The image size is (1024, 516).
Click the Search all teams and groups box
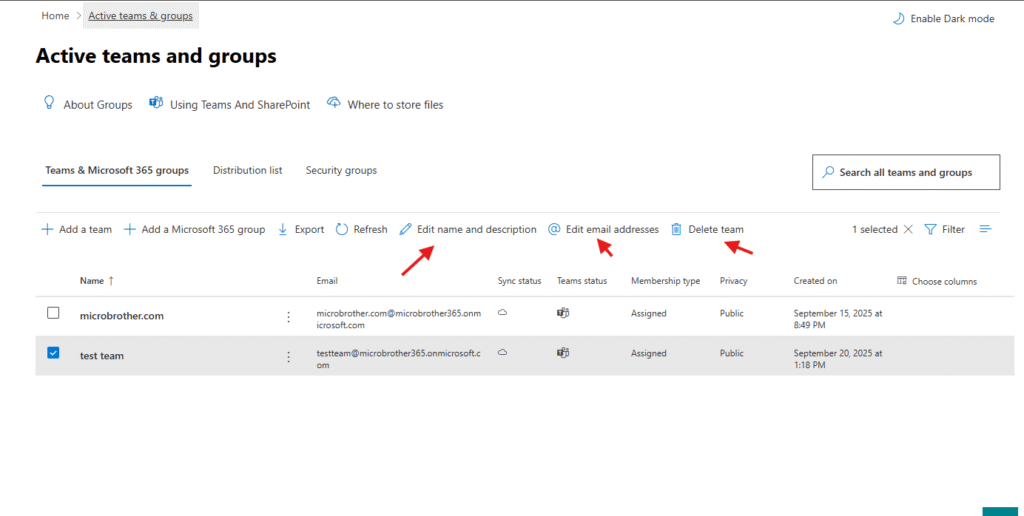(x=906, y=172)
